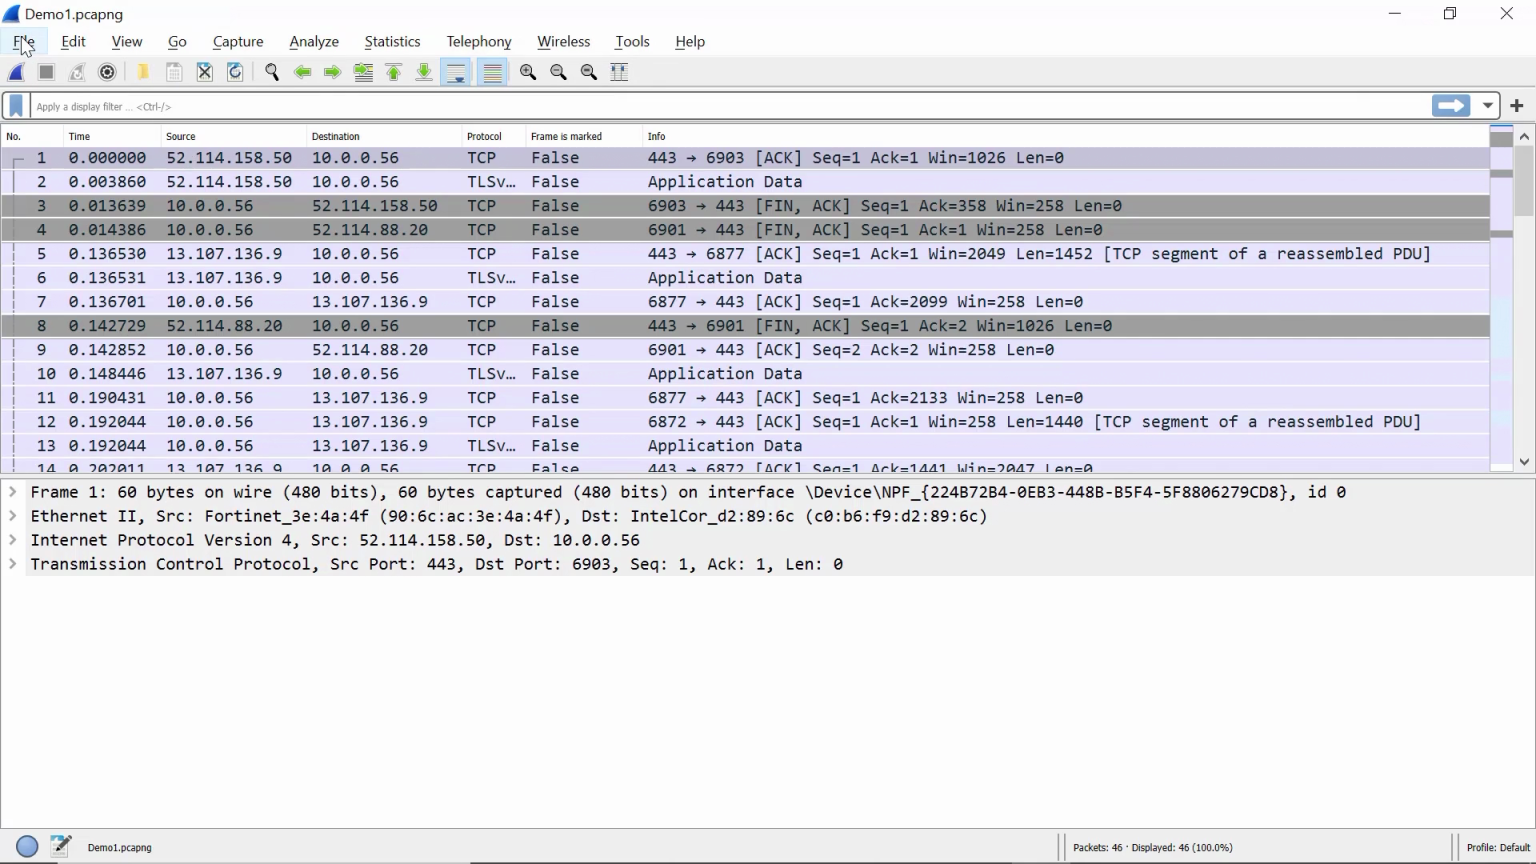Open the recent display filters dropdown
This screenshot has height=864, width=1536.
1488,106
